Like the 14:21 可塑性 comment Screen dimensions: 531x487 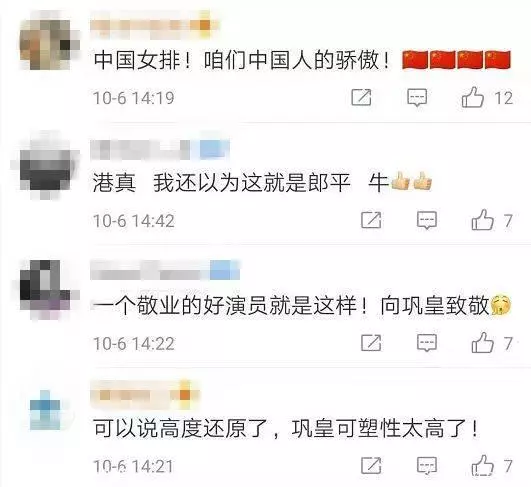[482, 466]
